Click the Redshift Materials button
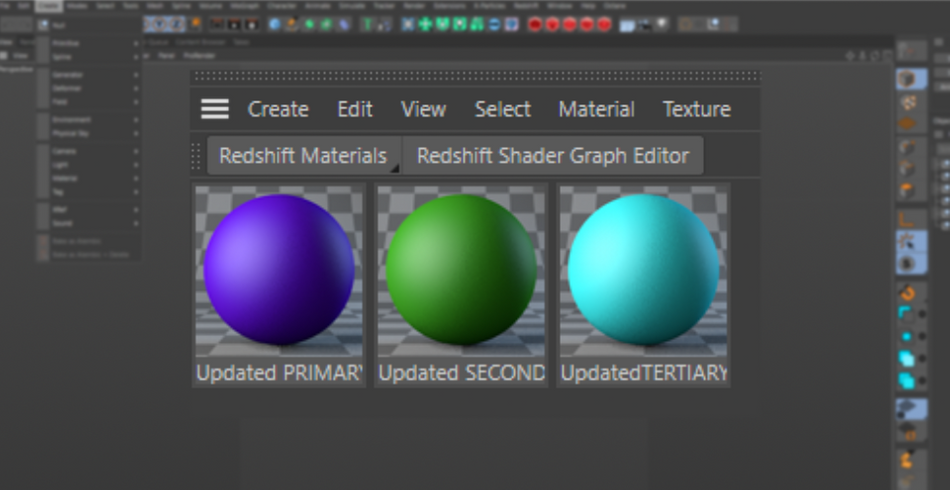The image size is (950, 490). coord(303,156)
